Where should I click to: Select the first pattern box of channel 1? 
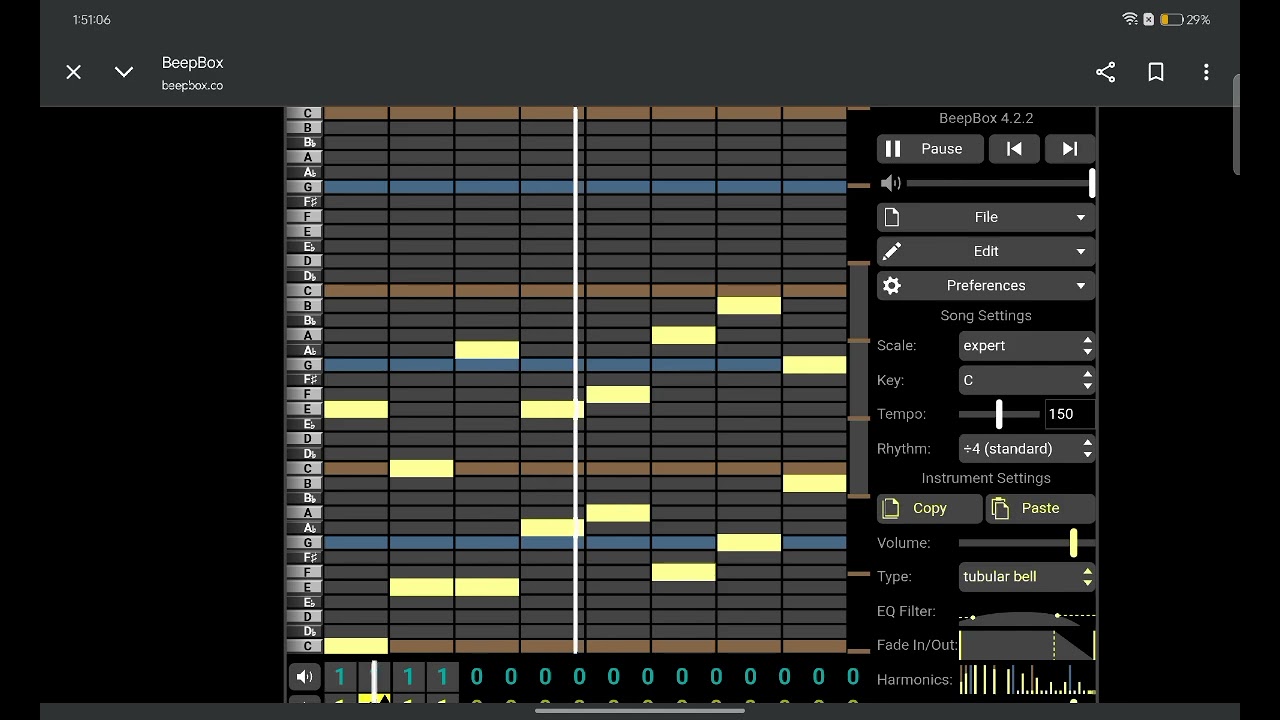[x=340, y=677]
